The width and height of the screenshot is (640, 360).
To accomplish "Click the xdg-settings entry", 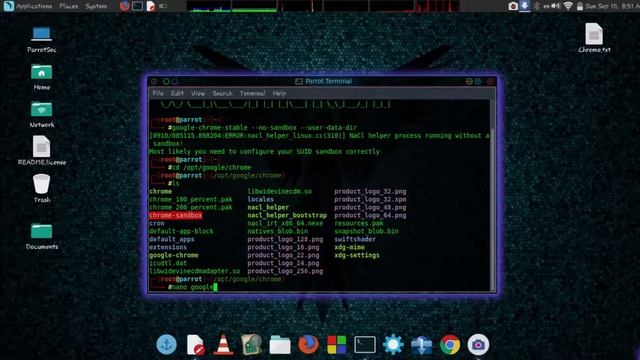I will click(357, 255).
